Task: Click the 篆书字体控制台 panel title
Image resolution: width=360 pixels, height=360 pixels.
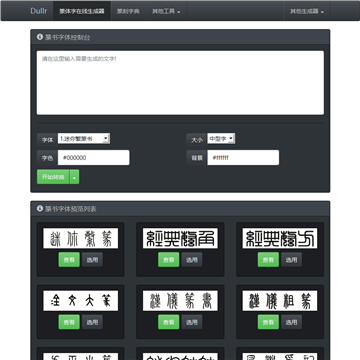Action: tap(68, 37)
